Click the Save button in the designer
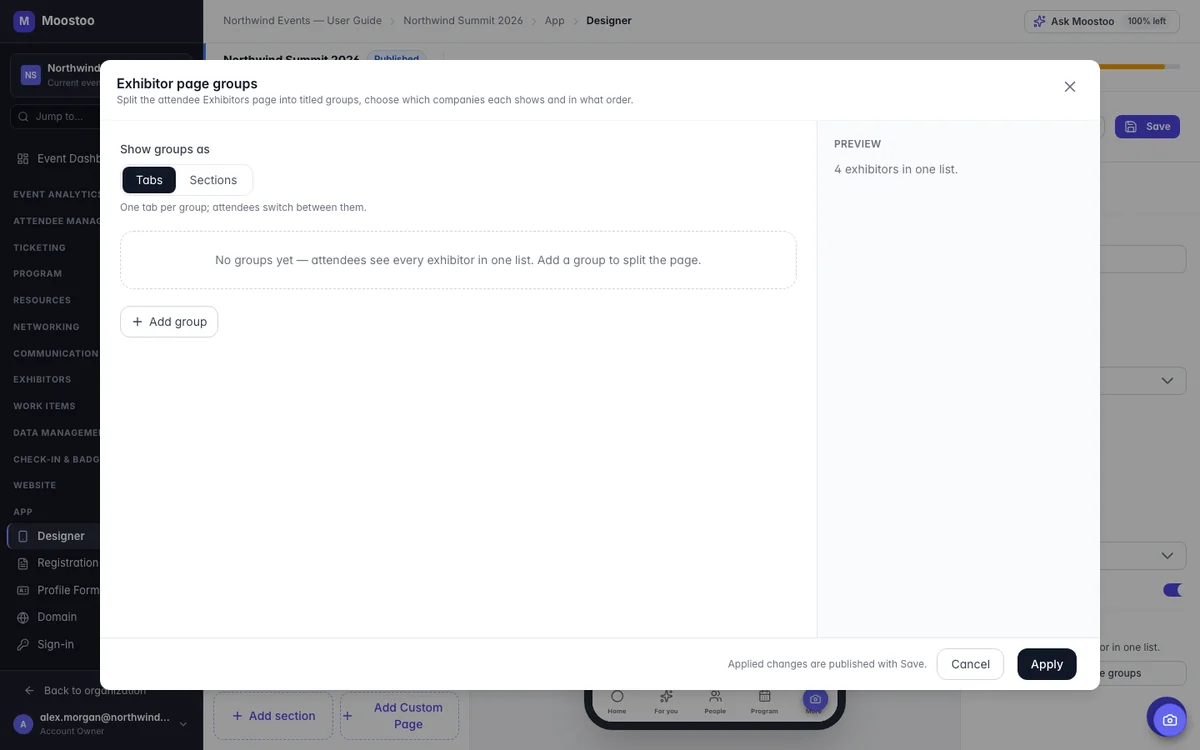Image resolution: width=1200 pixels, height=750 pixels. coord(1147,126)
